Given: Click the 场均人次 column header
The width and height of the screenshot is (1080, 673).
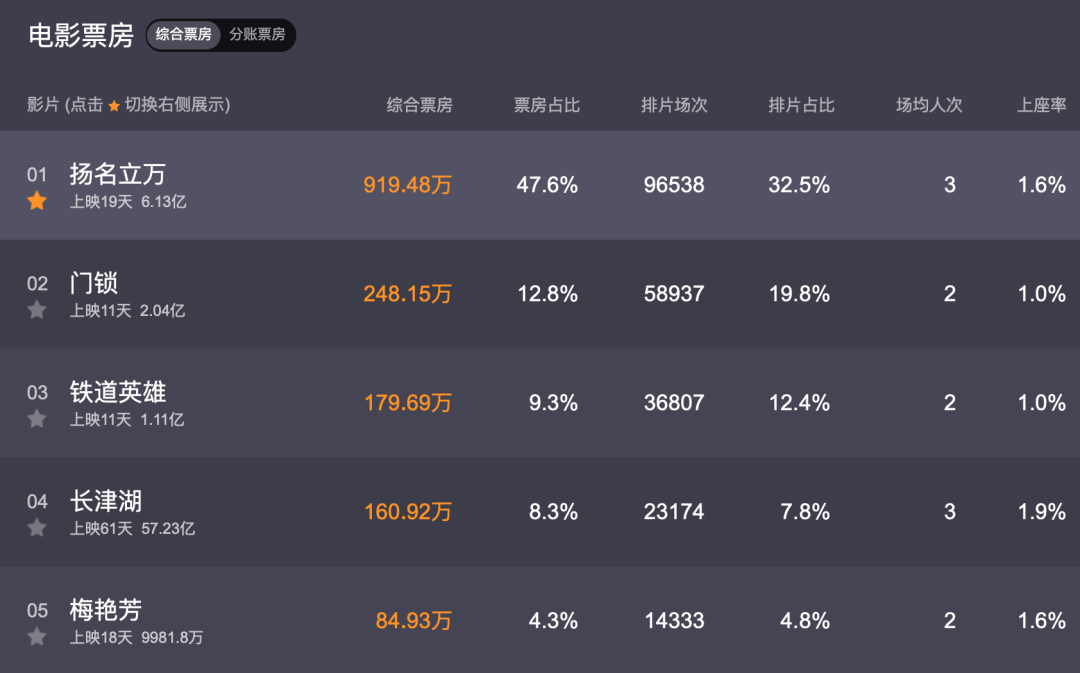Looking at the screenshot, I should pos(929,105).
